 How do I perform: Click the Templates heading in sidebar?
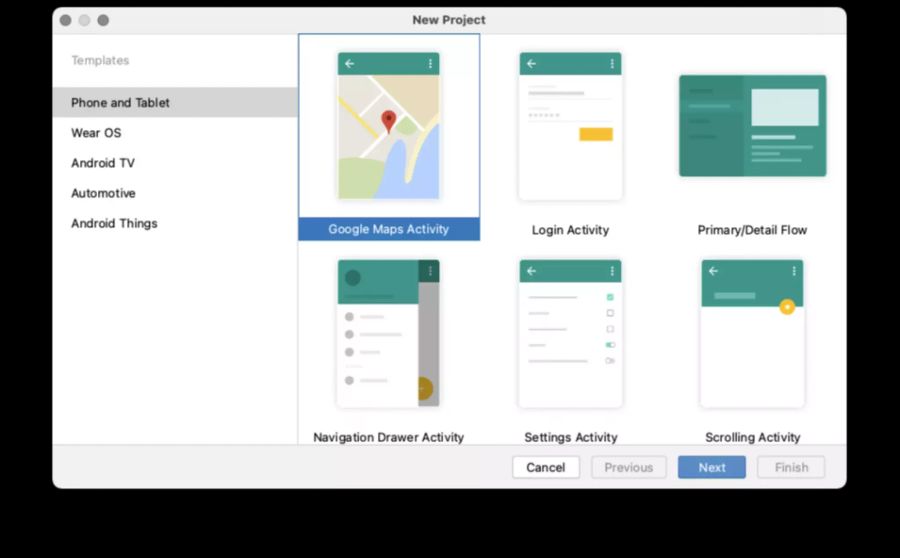coord(100,60)
